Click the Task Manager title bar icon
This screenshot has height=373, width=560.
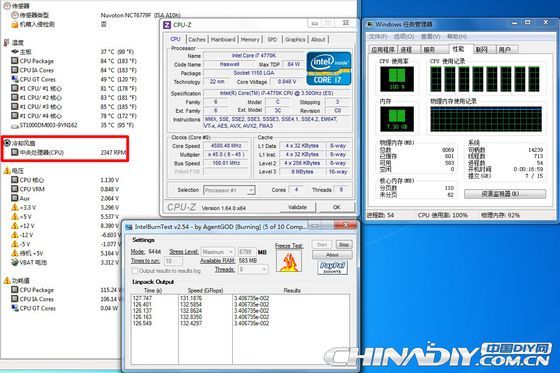click(370, 24)
